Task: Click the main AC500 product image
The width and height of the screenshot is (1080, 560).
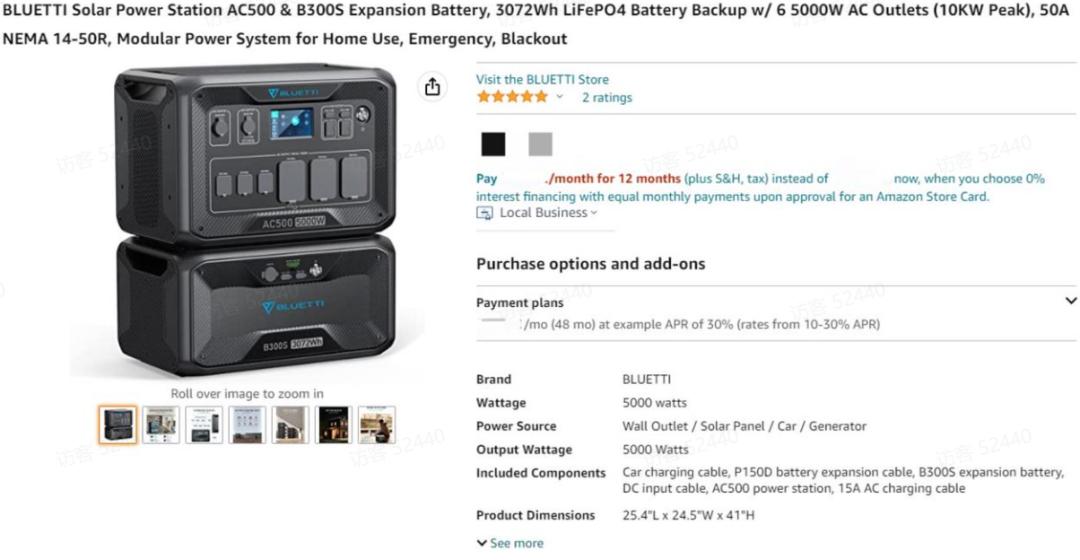Action: (x=256, y=220)
